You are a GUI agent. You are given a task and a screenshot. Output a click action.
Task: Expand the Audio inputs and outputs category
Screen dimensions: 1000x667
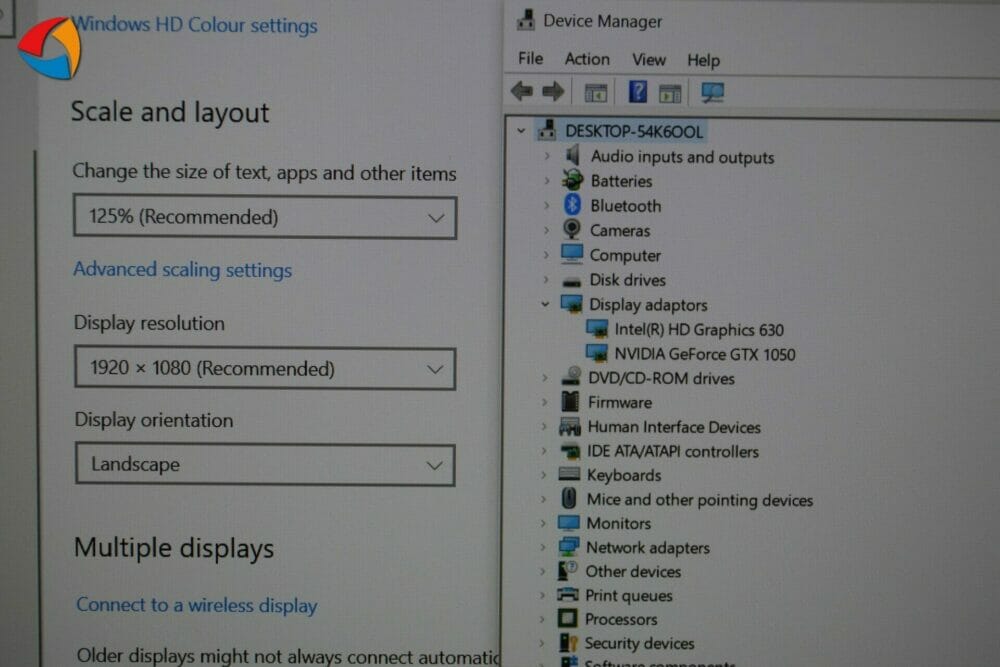point(547,156)
